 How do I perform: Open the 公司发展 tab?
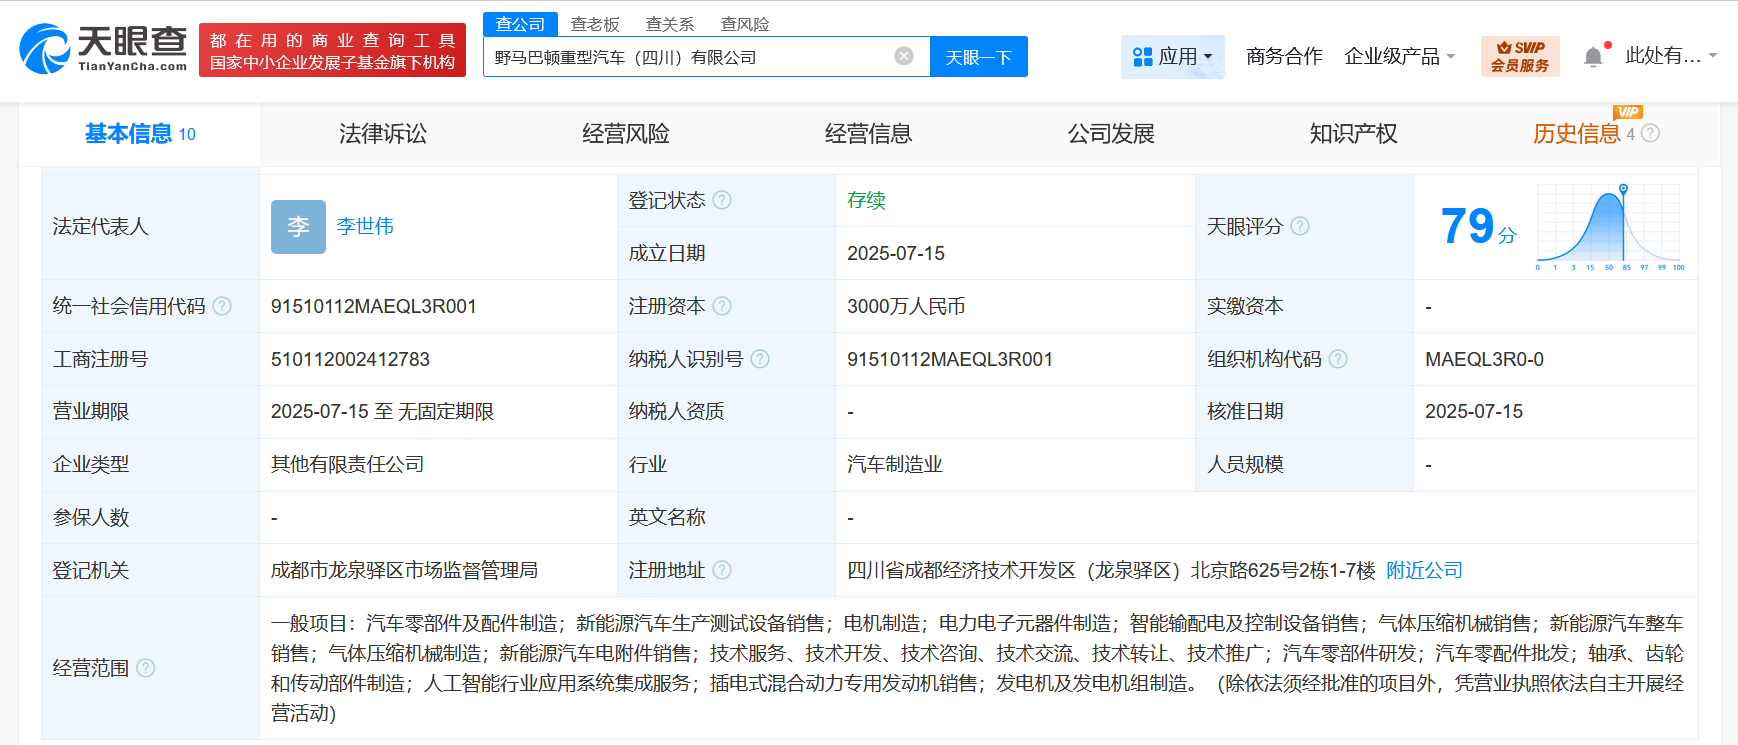1111,134
